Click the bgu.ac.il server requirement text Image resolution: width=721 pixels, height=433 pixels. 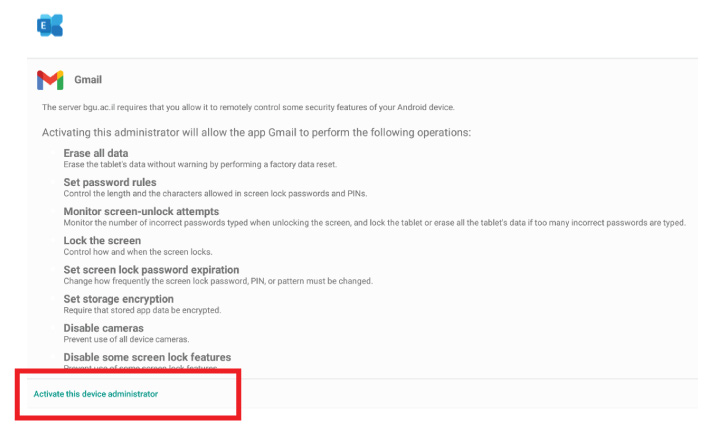248,107
